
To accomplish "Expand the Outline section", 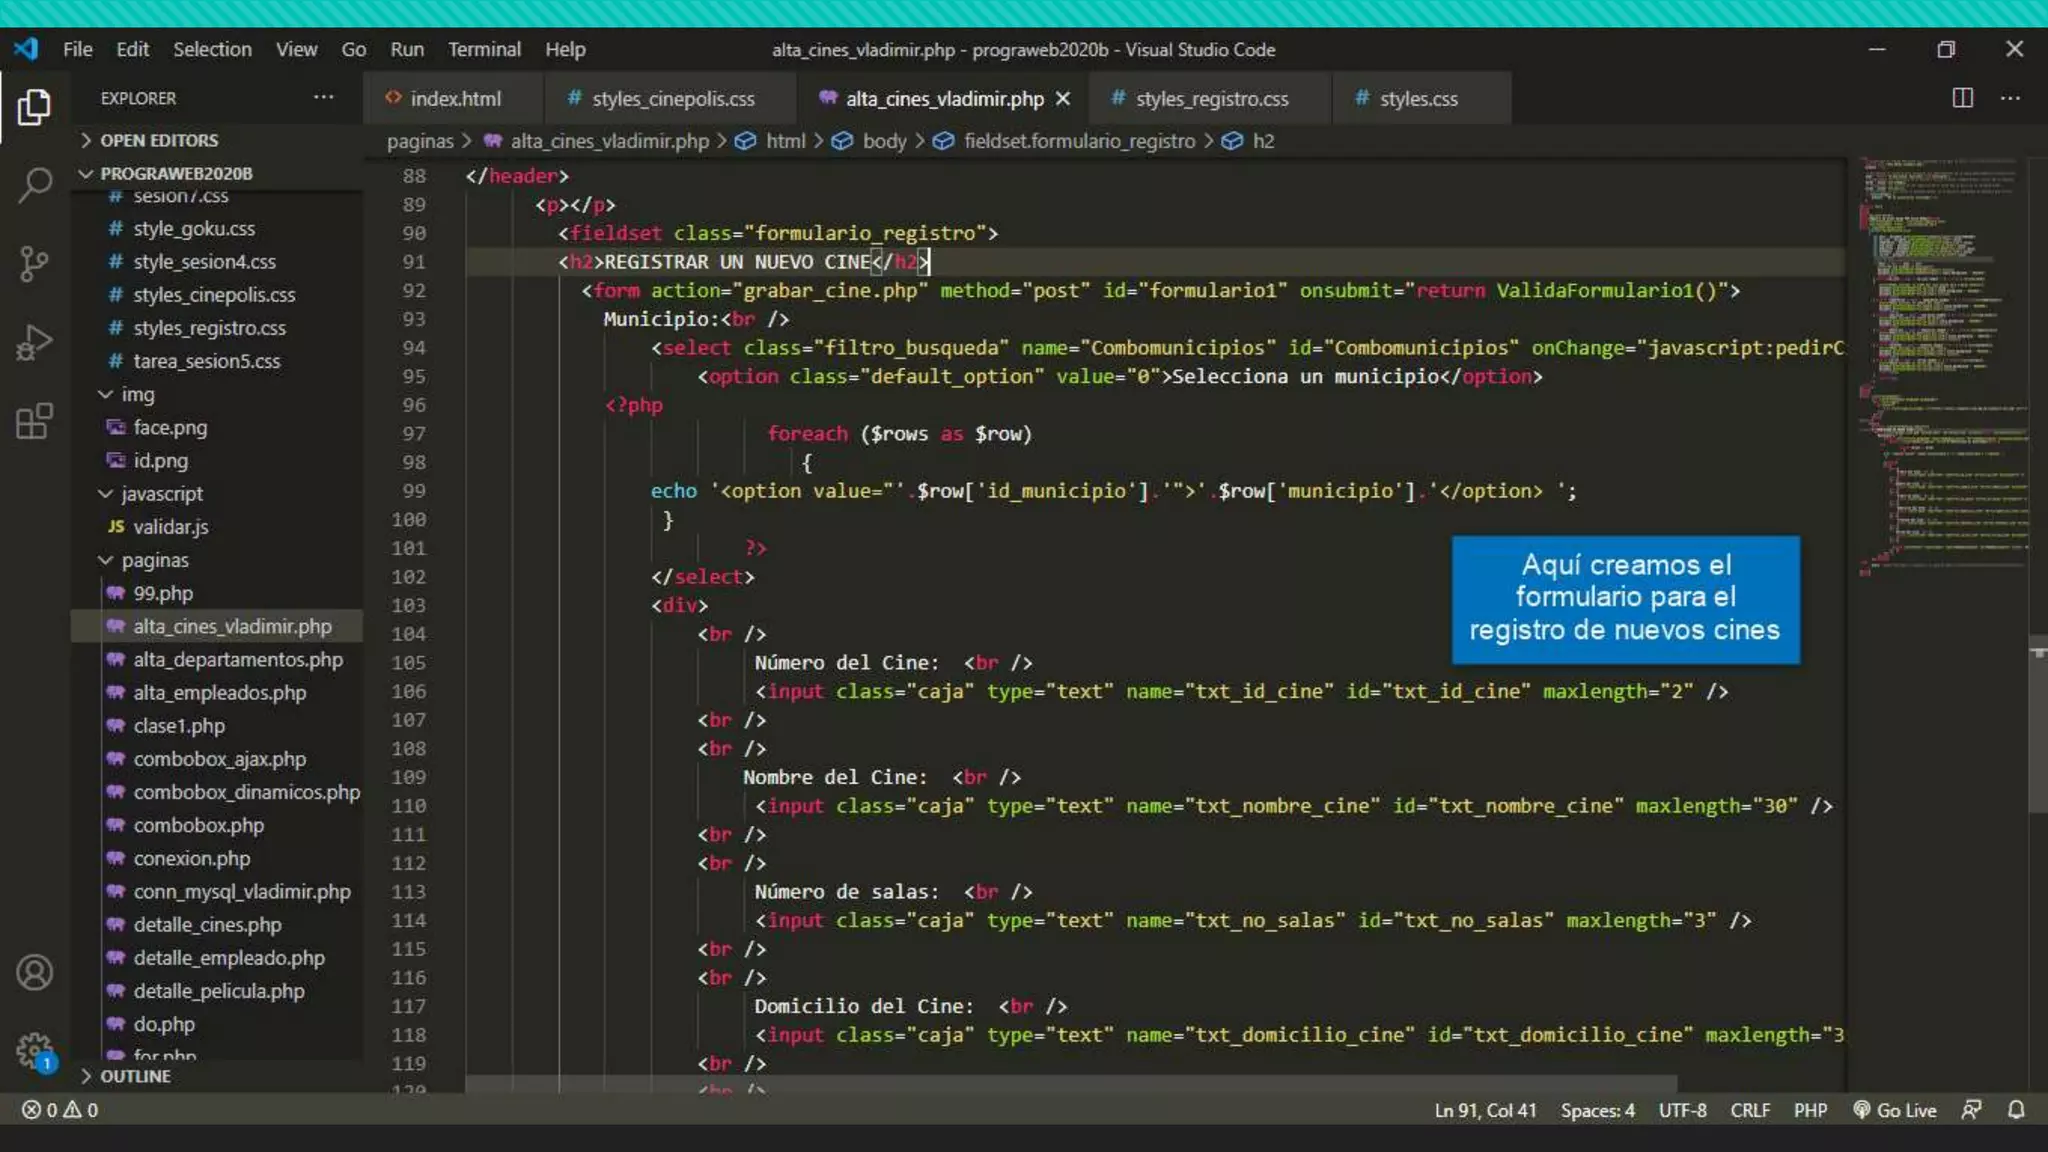I will point(135,1076).
